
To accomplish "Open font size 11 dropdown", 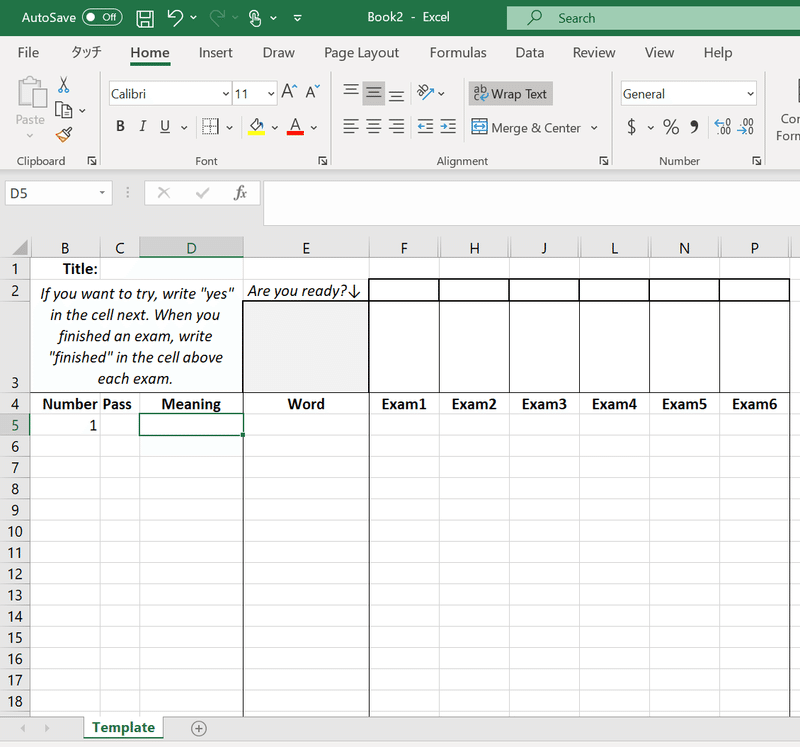I will pos(271,94).
